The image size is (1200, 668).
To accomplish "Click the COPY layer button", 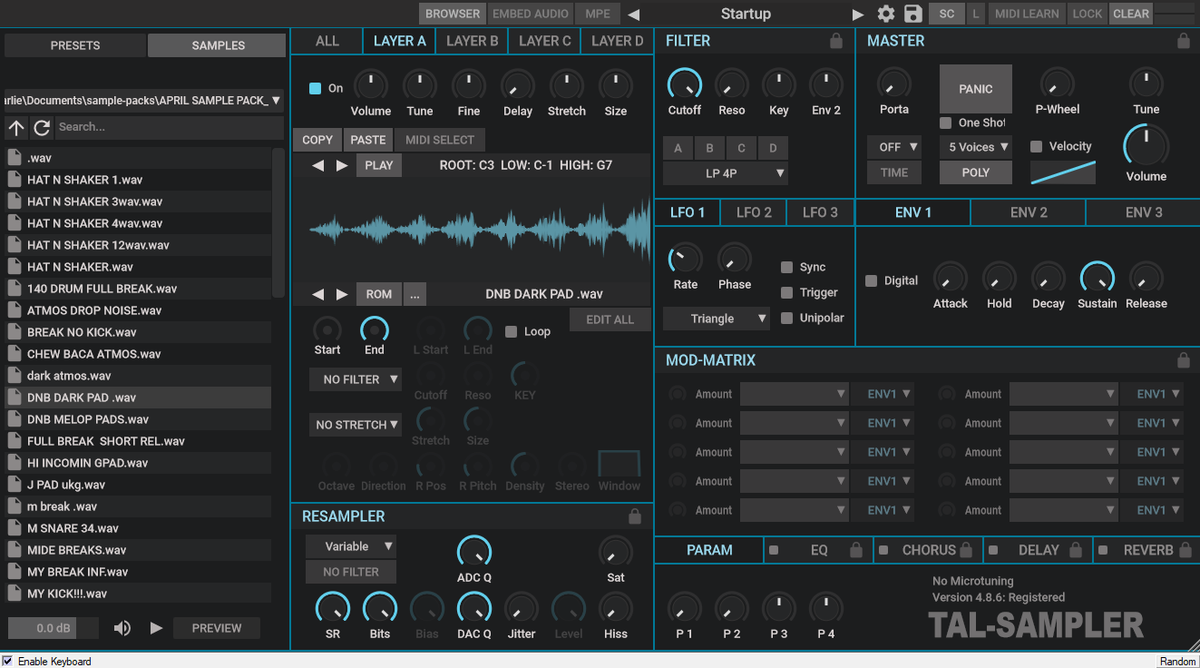I will 317,140.
